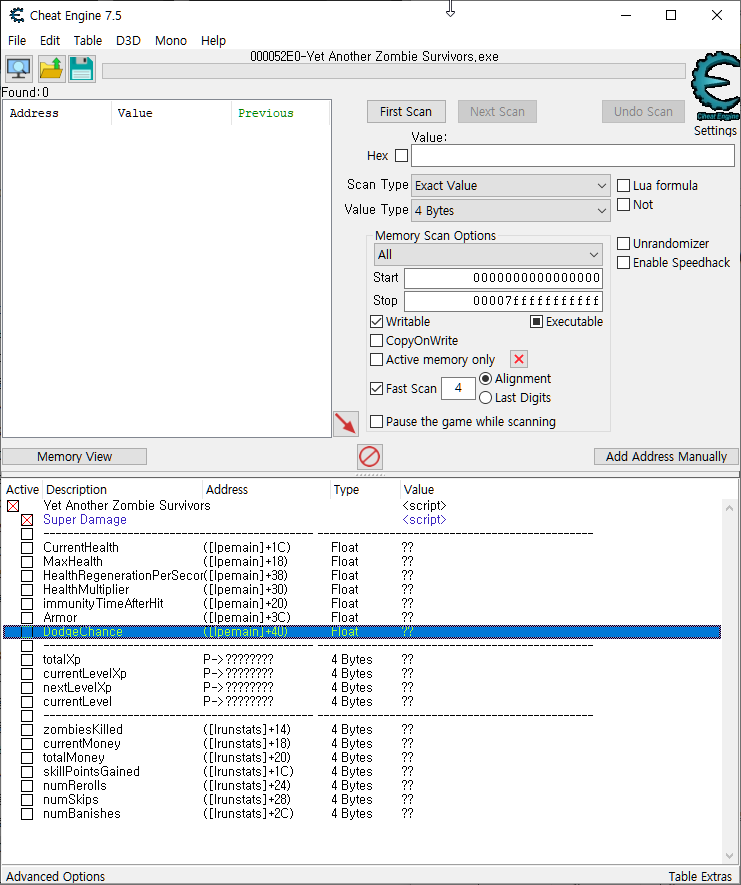Activate the currentMoney entry checkbox
Image resolution: width=741 pixels, height=885 pixels.
click(27, 744)
